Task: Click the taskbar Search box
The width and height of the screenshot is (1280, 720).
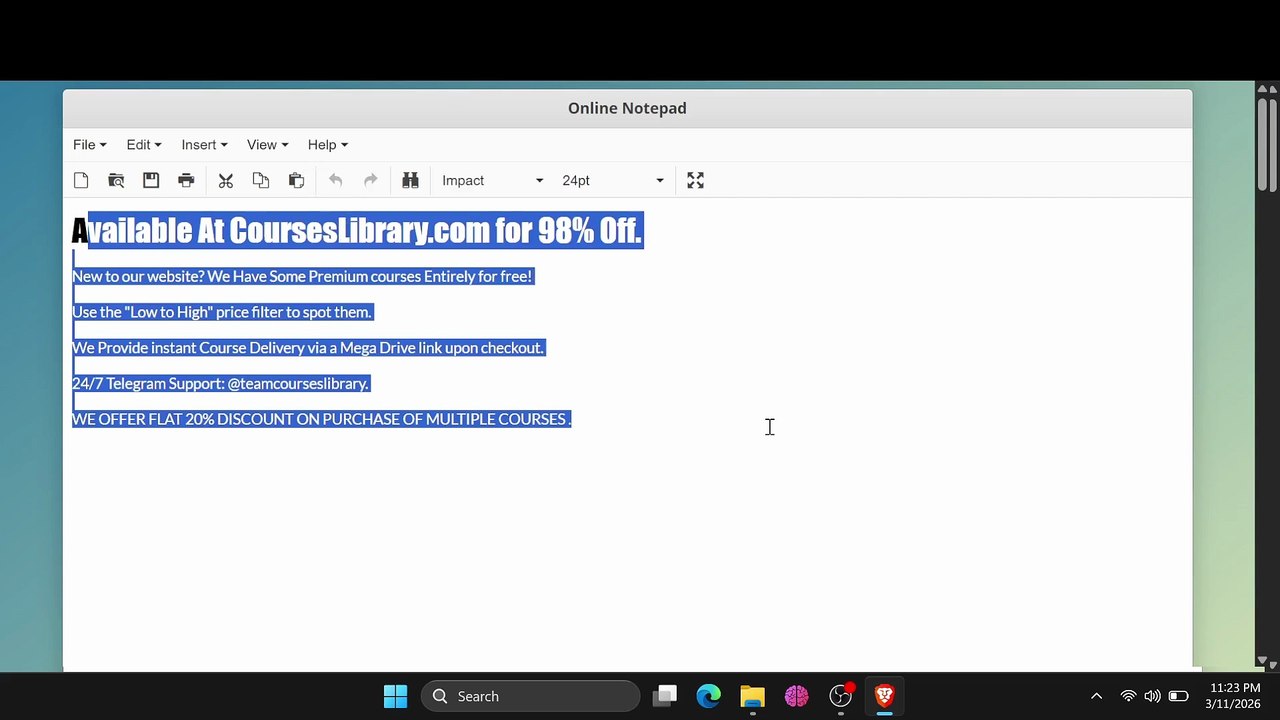Action: tap(531, 696)
